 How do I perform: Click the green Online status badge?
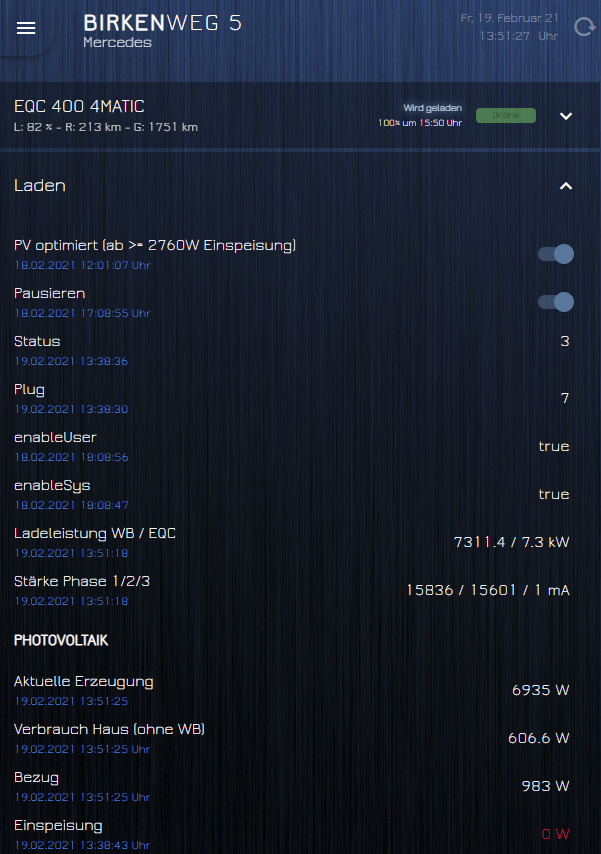pos(506,115)
